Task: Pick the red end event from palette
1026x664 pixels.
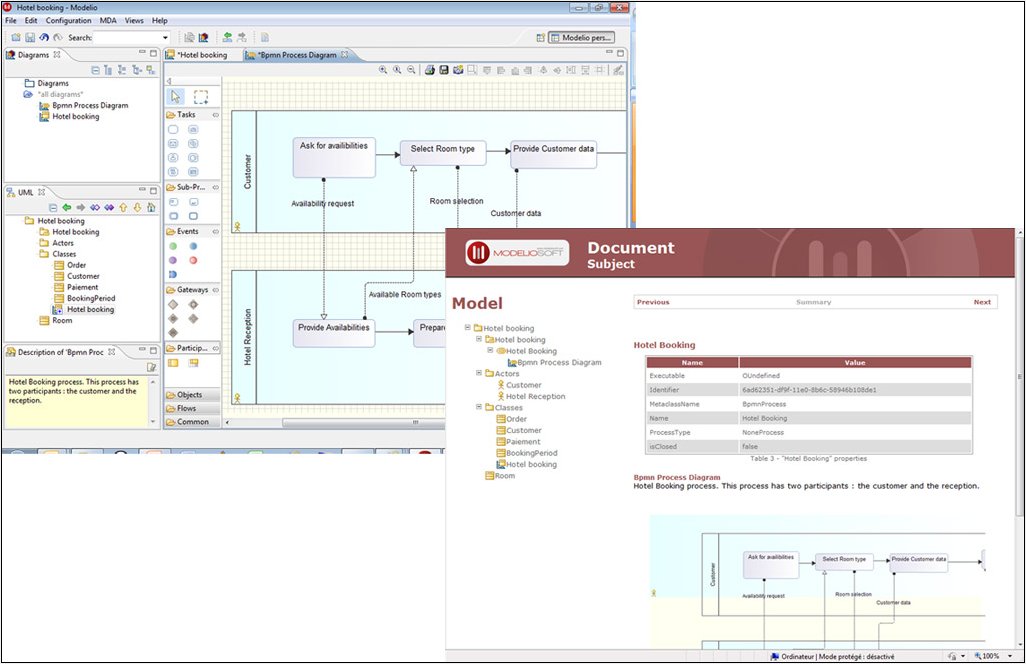Action: (193, 260)
